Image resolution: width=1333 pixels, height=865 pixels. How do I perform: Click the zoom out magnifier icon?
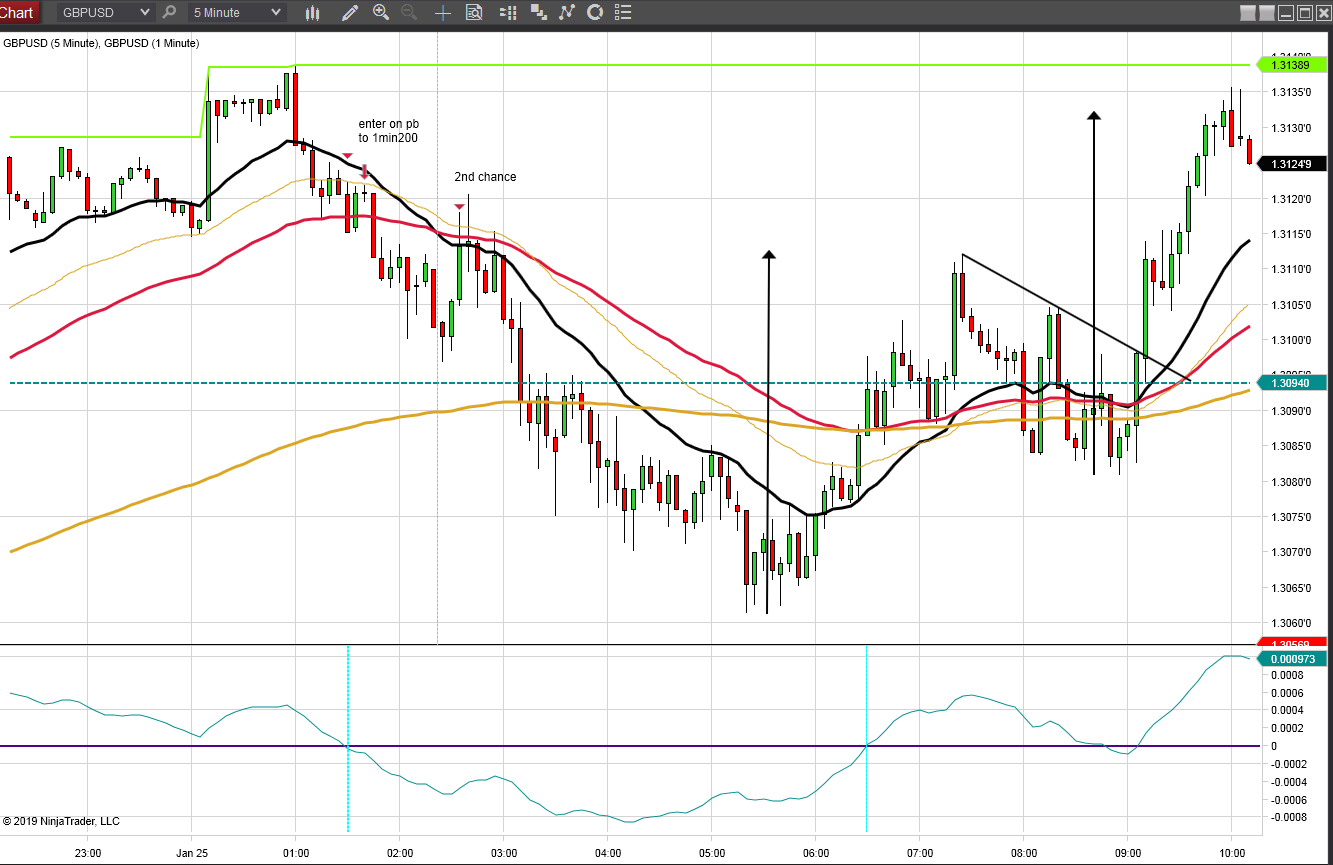coord(408,13)
